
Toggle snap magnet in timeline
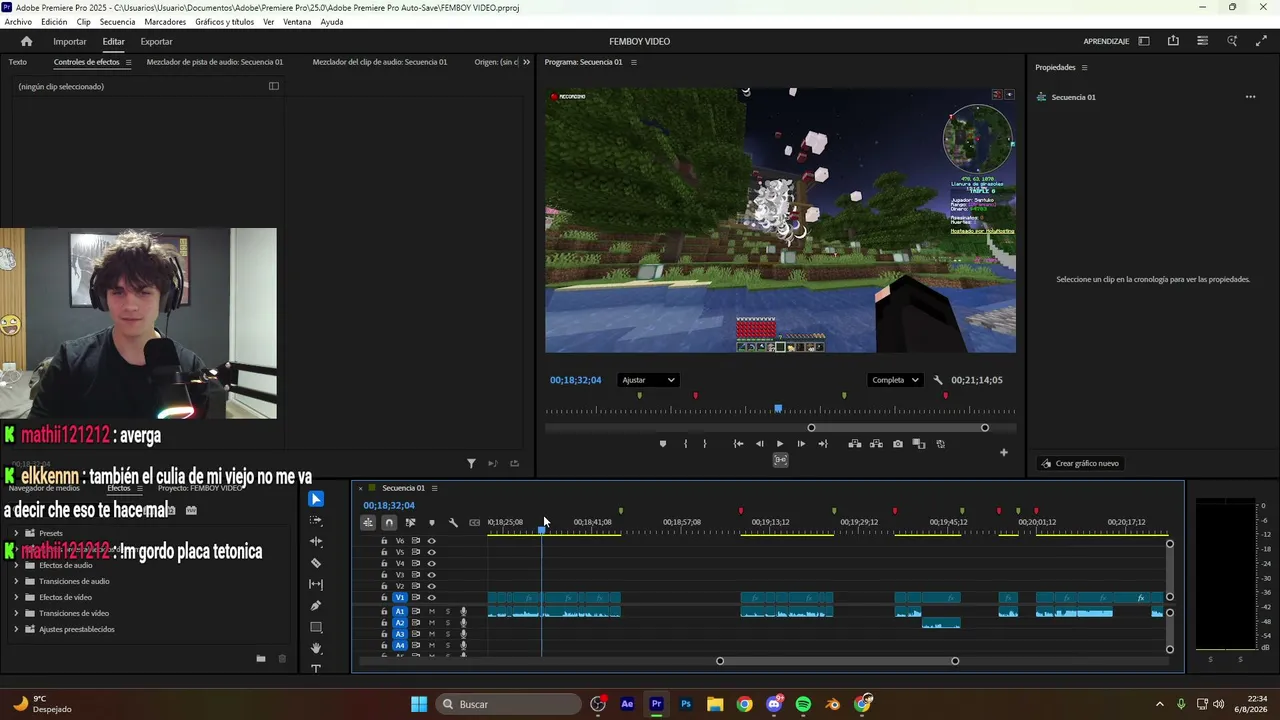click(389, 522)
